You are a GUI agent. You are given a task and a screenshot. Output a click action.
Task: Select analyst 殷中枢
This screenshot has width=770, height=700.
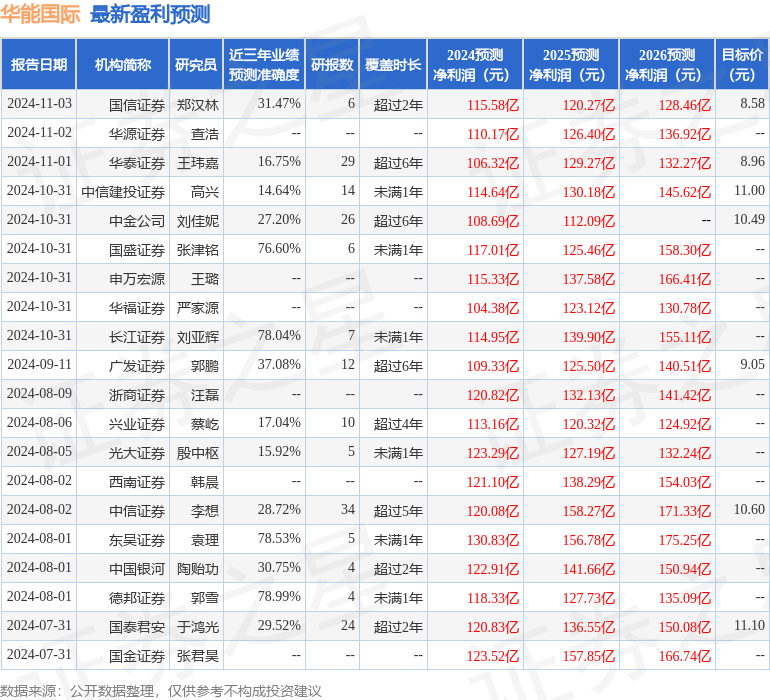pos(197,453)
